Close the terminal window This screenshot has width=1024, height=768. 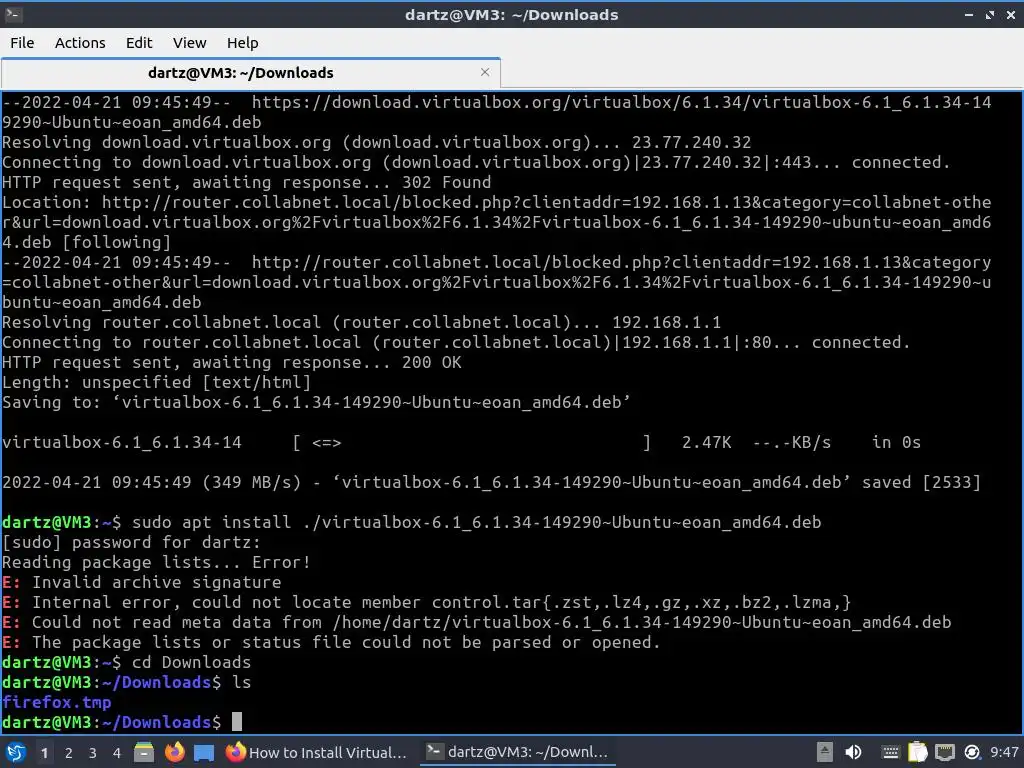click(1011, 14)
